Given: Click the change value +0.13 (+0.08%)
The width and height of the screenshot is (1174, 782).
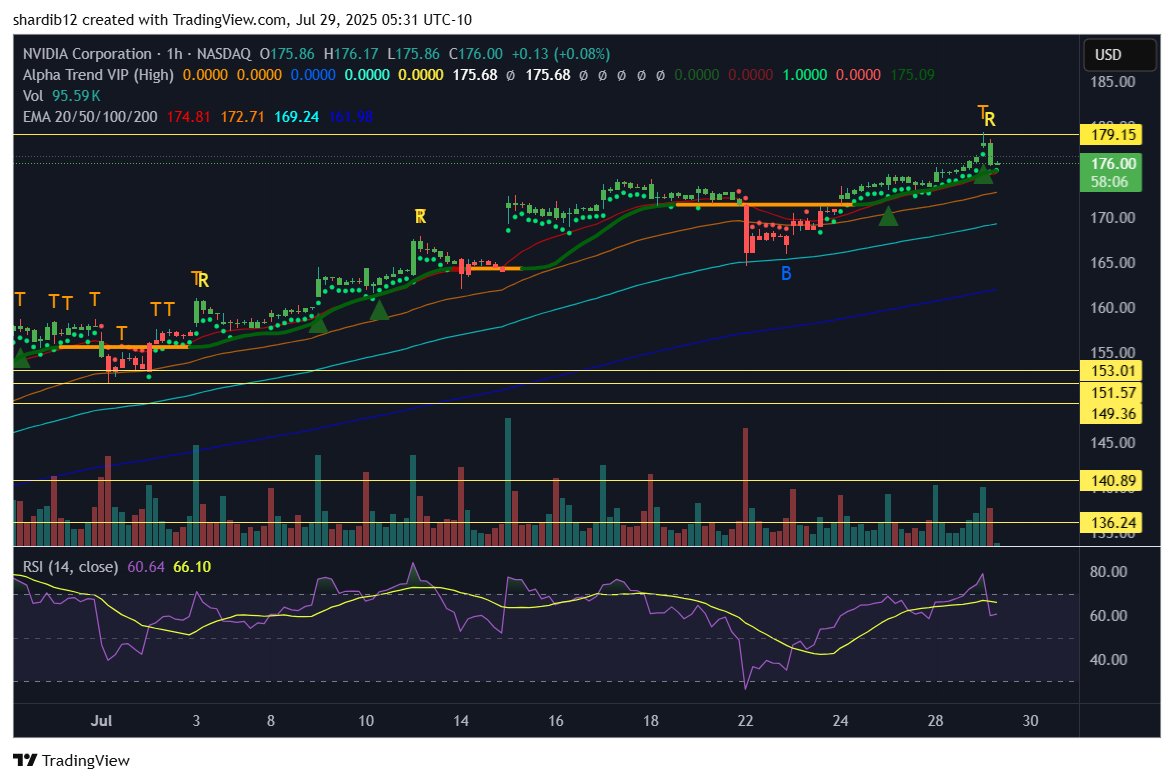Looking at the screenshot, I should [561, 54].
